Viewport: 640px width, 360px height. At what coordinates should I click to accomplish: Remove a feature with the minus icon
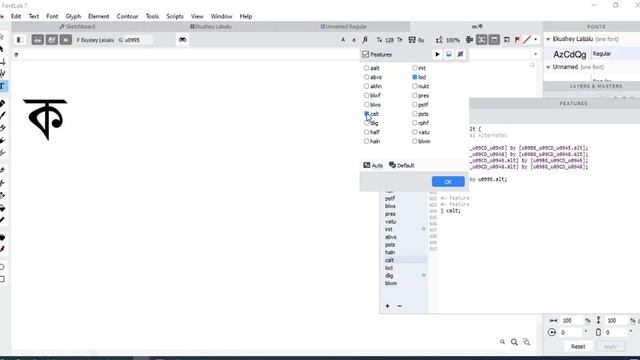pyautogui.click(x=399, y=306)
